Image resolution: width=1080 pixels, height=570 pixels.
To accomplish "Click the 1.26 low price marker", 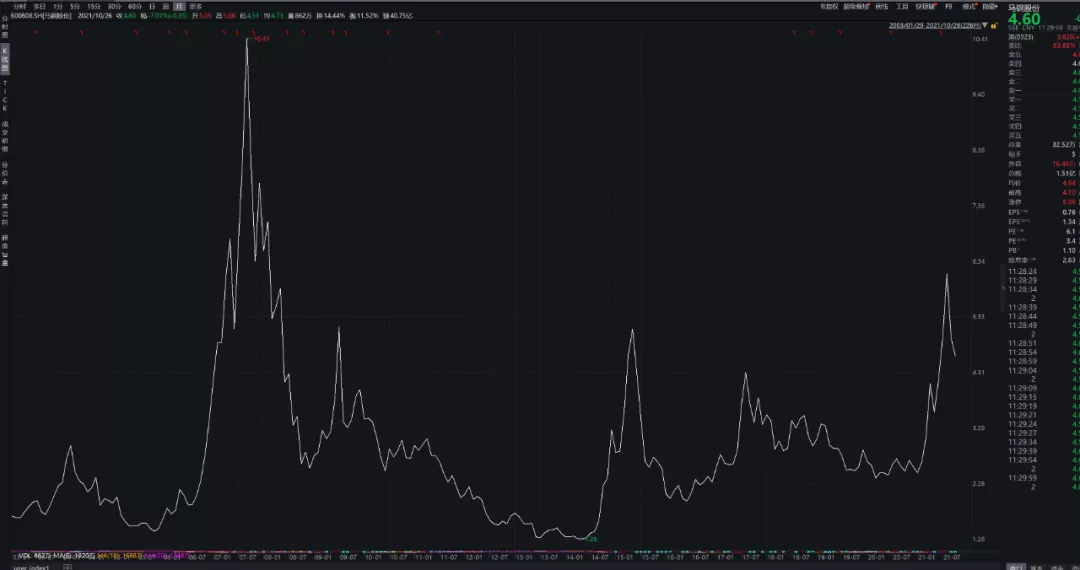I will pyautogui.click(x=591, y=539).
